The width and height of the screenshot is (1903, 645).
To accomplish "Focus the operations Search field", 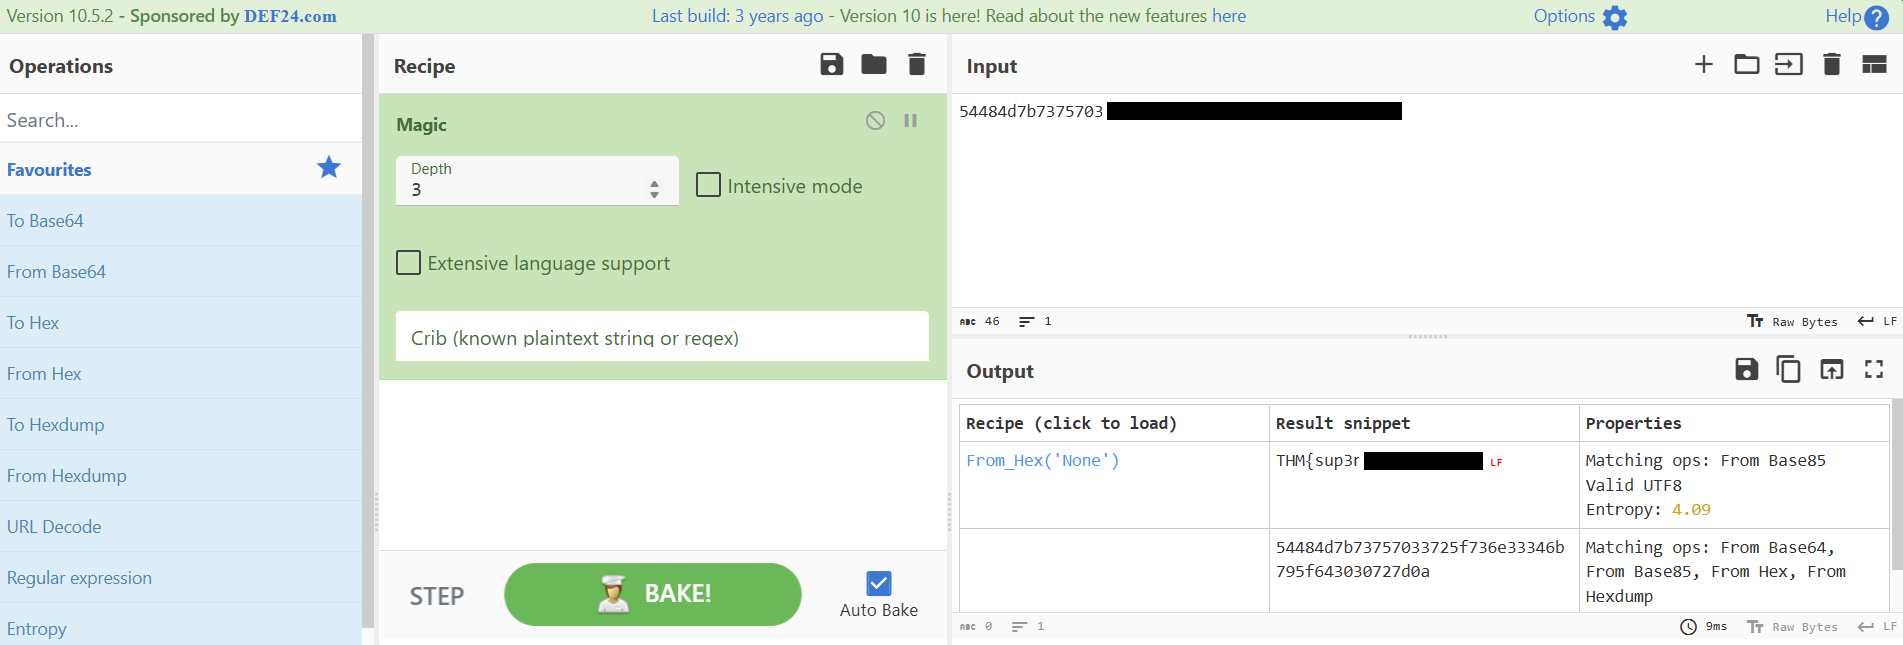I will 181,120.
